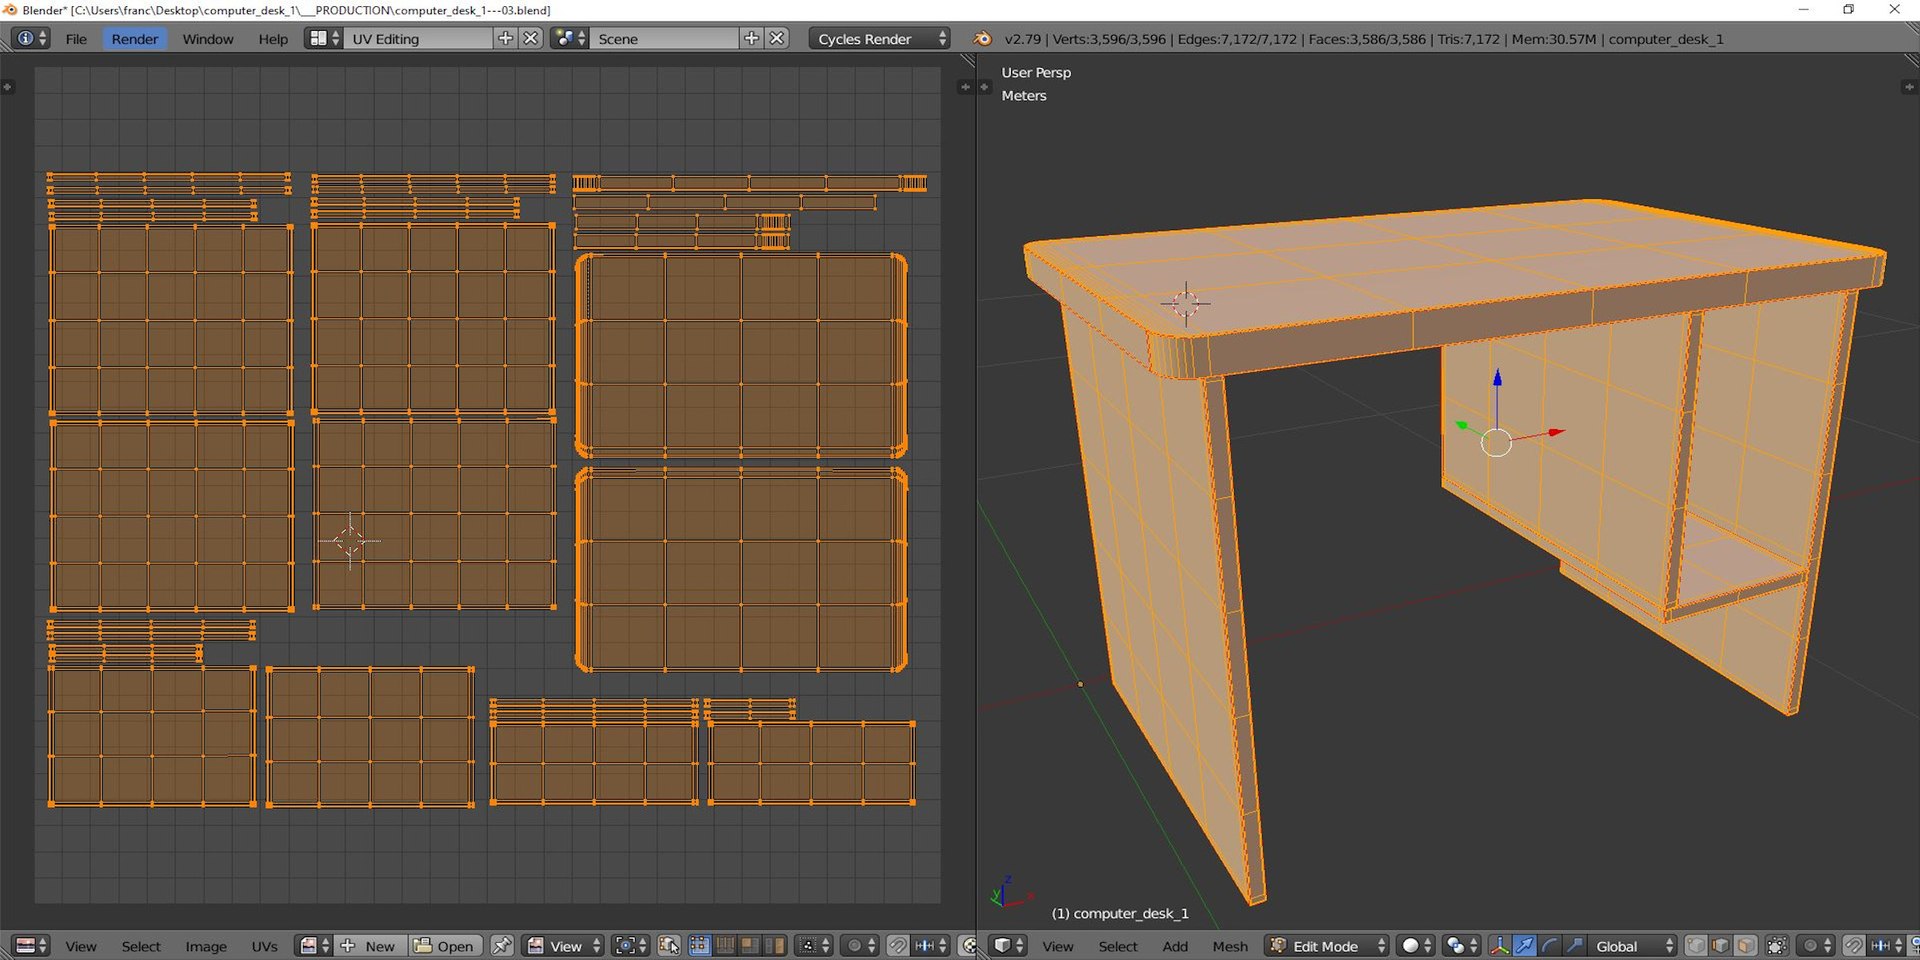Click New image button
Viewport: 1920px width, 960px height.
pos(369,945)
